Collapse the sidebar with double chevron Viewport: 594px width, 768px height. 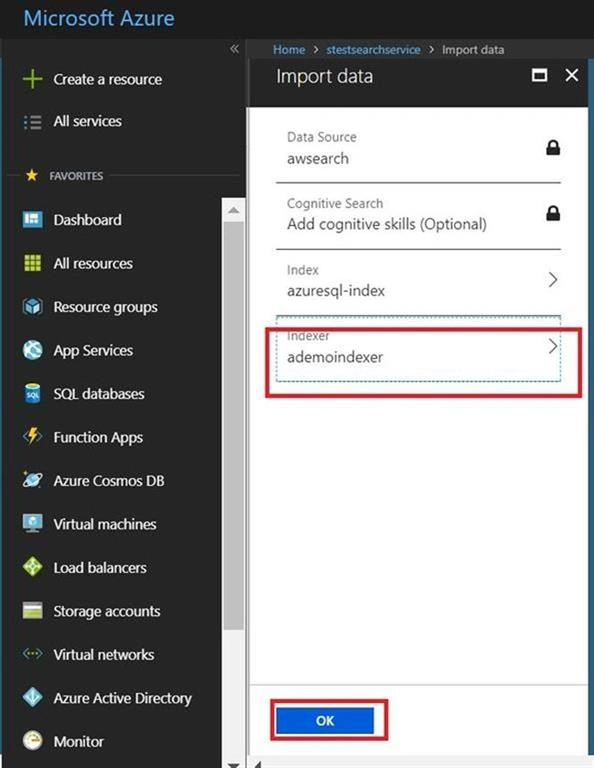[x=235, y=48]
